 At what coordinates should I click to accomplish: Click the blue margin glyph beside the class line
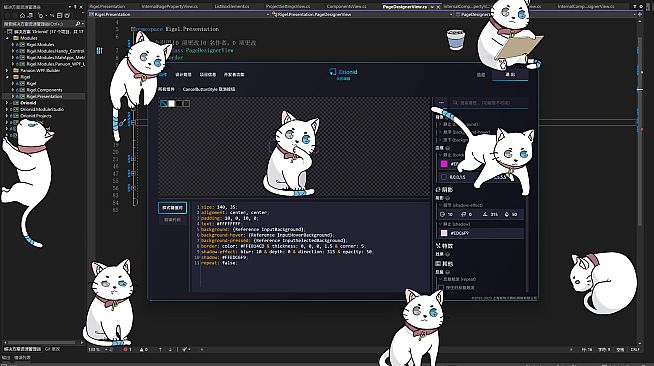99,50
